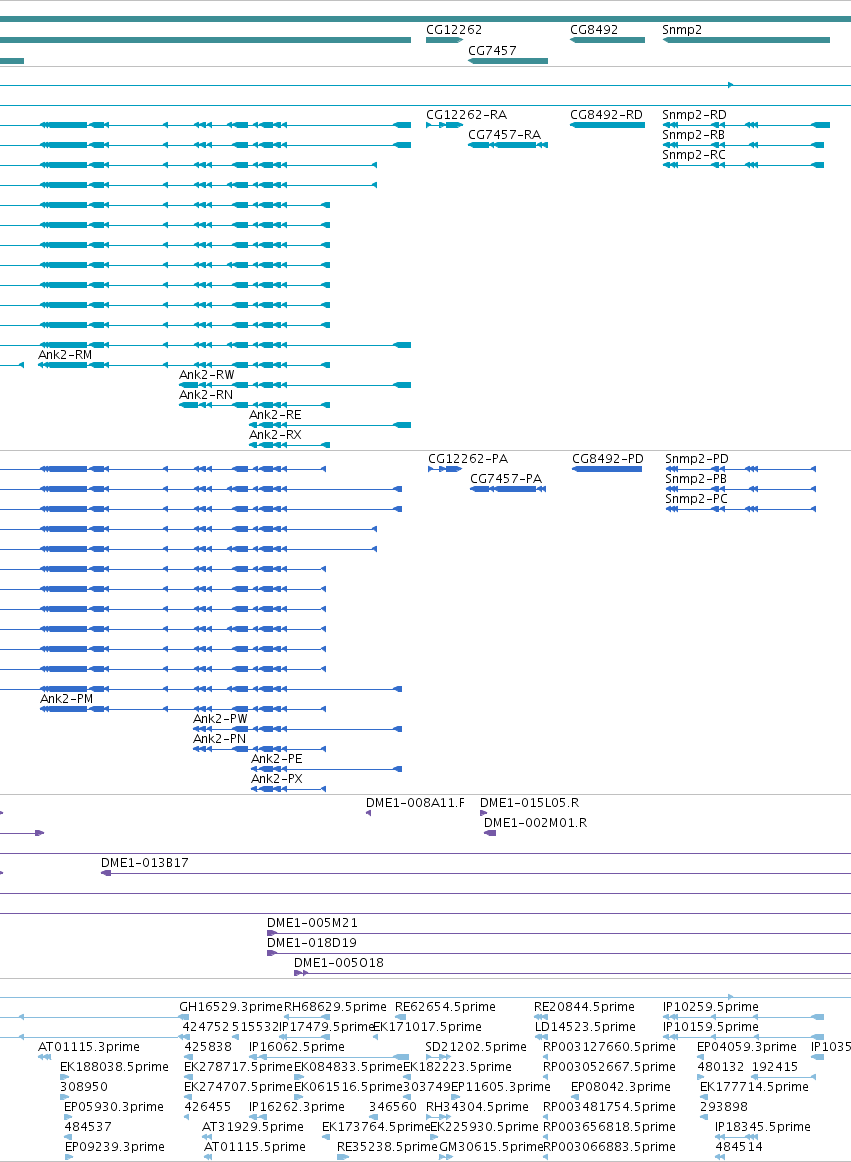Viewport: 851px width, 1162px height.
Task: Select clone DME1-002M01.R
Action: tap(535, 823)
